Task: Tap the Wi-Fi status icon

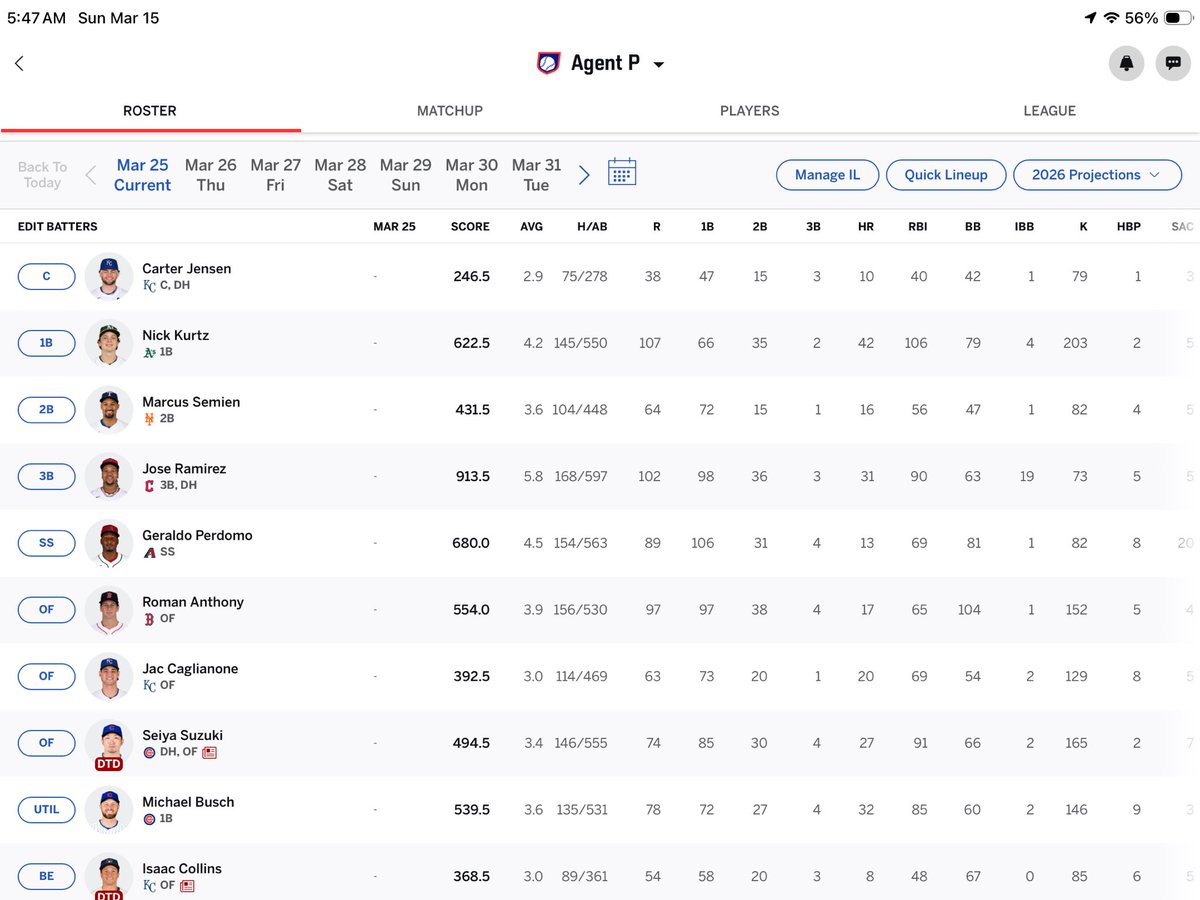Action: click(x=1111, y=18)
